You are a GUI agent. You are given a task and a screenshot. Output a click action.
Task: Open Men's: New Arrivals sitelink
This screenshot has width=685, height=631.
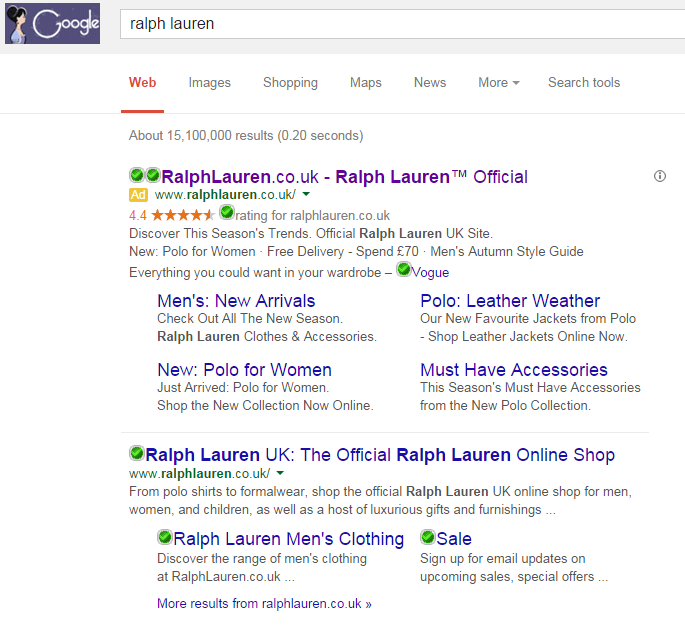coord(236,301)
